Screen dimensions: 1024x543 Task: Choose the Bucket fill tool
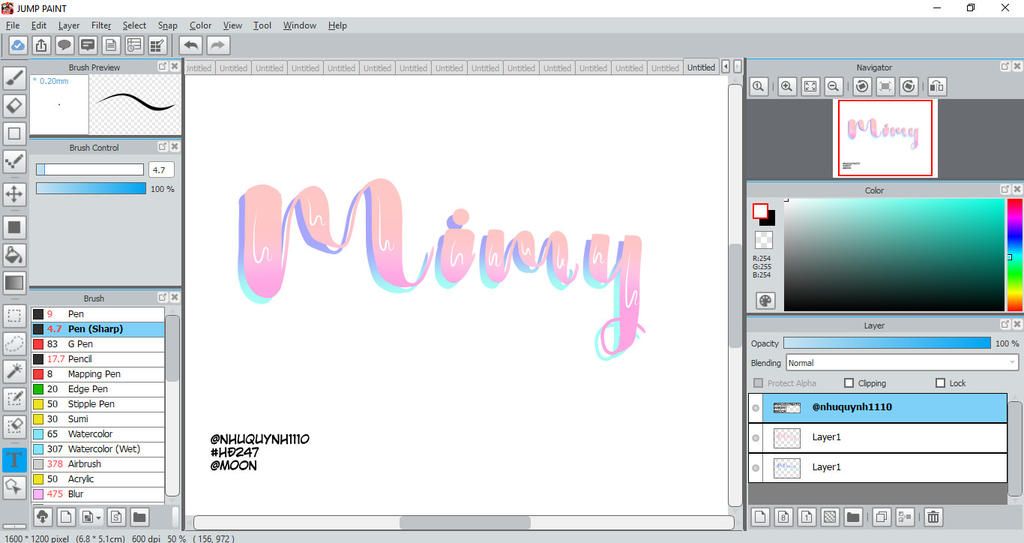pos(14,255)
